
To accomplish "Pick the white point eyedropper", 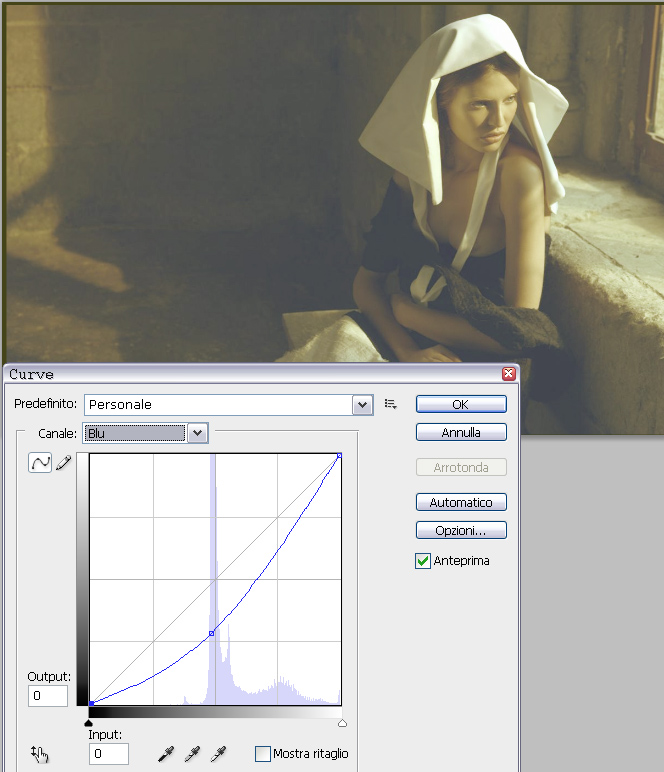I will coord(218,754).
